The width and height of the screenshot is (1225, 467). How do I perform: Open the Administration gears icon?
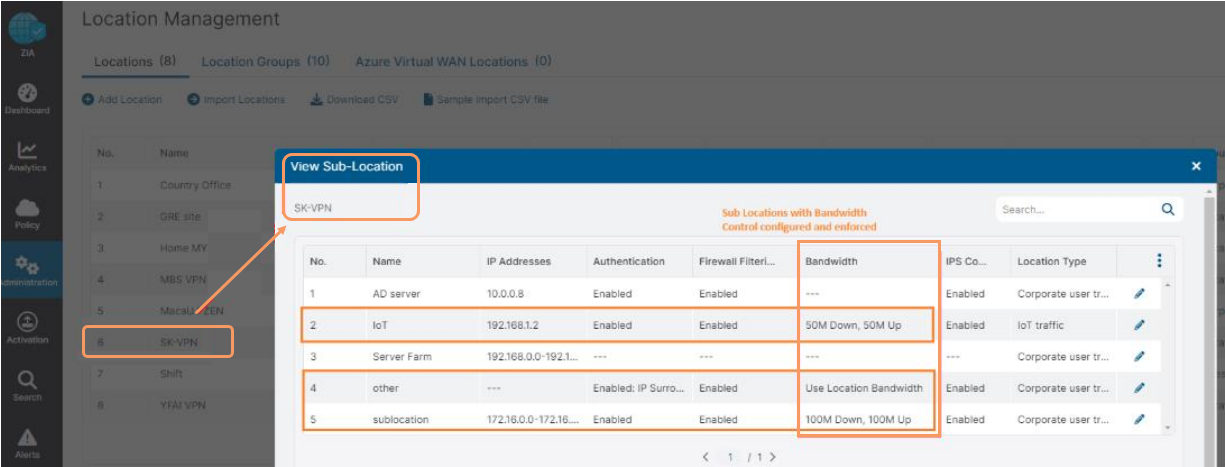(28, 267)
